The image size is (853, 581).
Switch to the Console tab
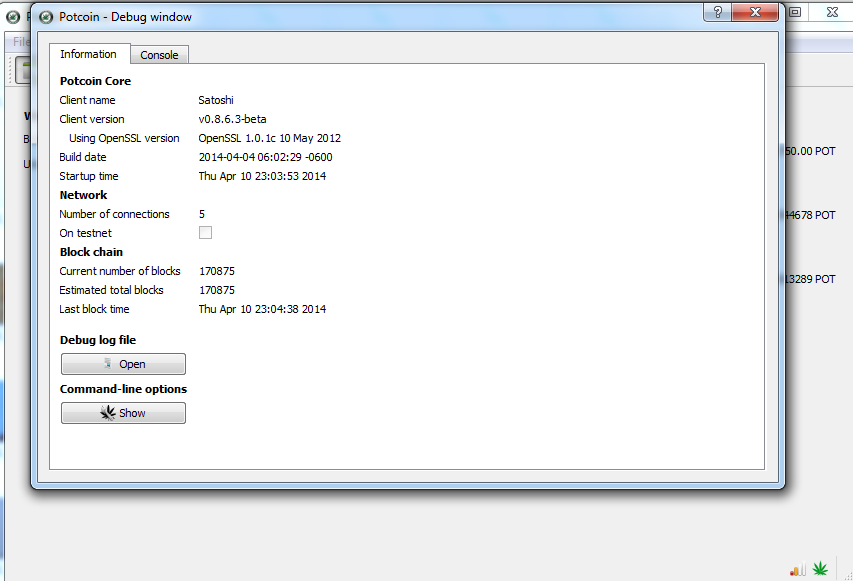[159, 55]
